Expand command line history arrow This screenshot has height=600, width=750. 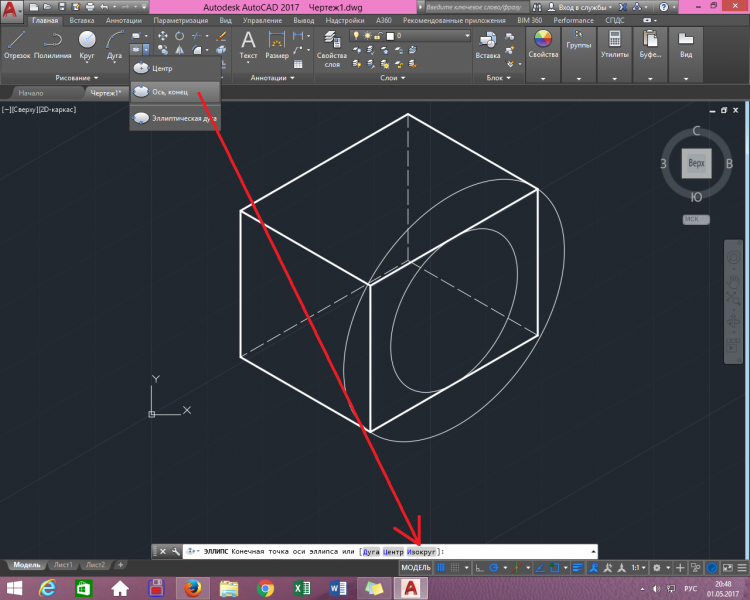tap(593, 552)
